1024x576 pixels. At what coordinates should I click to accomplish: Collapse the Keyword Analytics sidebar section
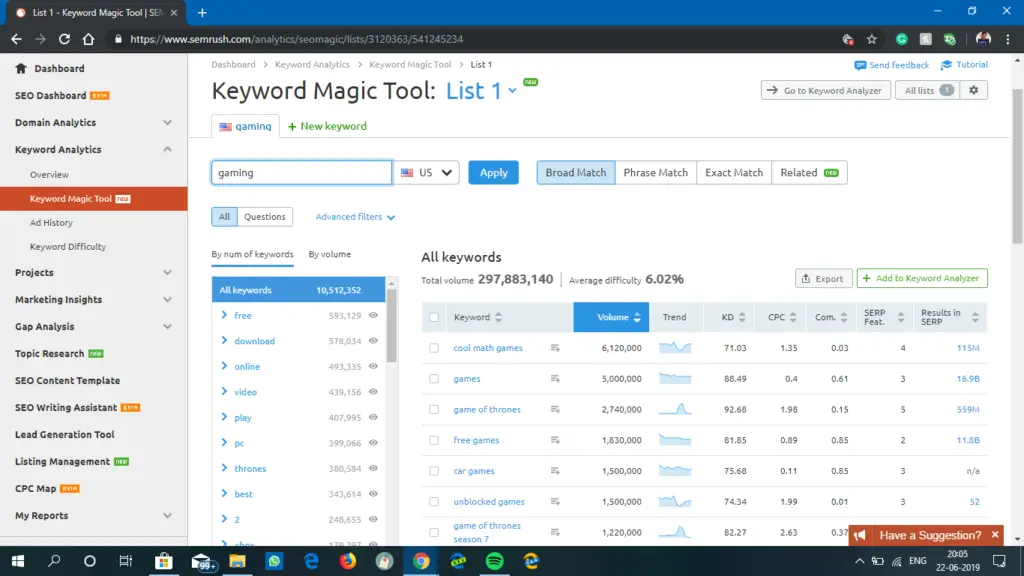tap(167, 150)
